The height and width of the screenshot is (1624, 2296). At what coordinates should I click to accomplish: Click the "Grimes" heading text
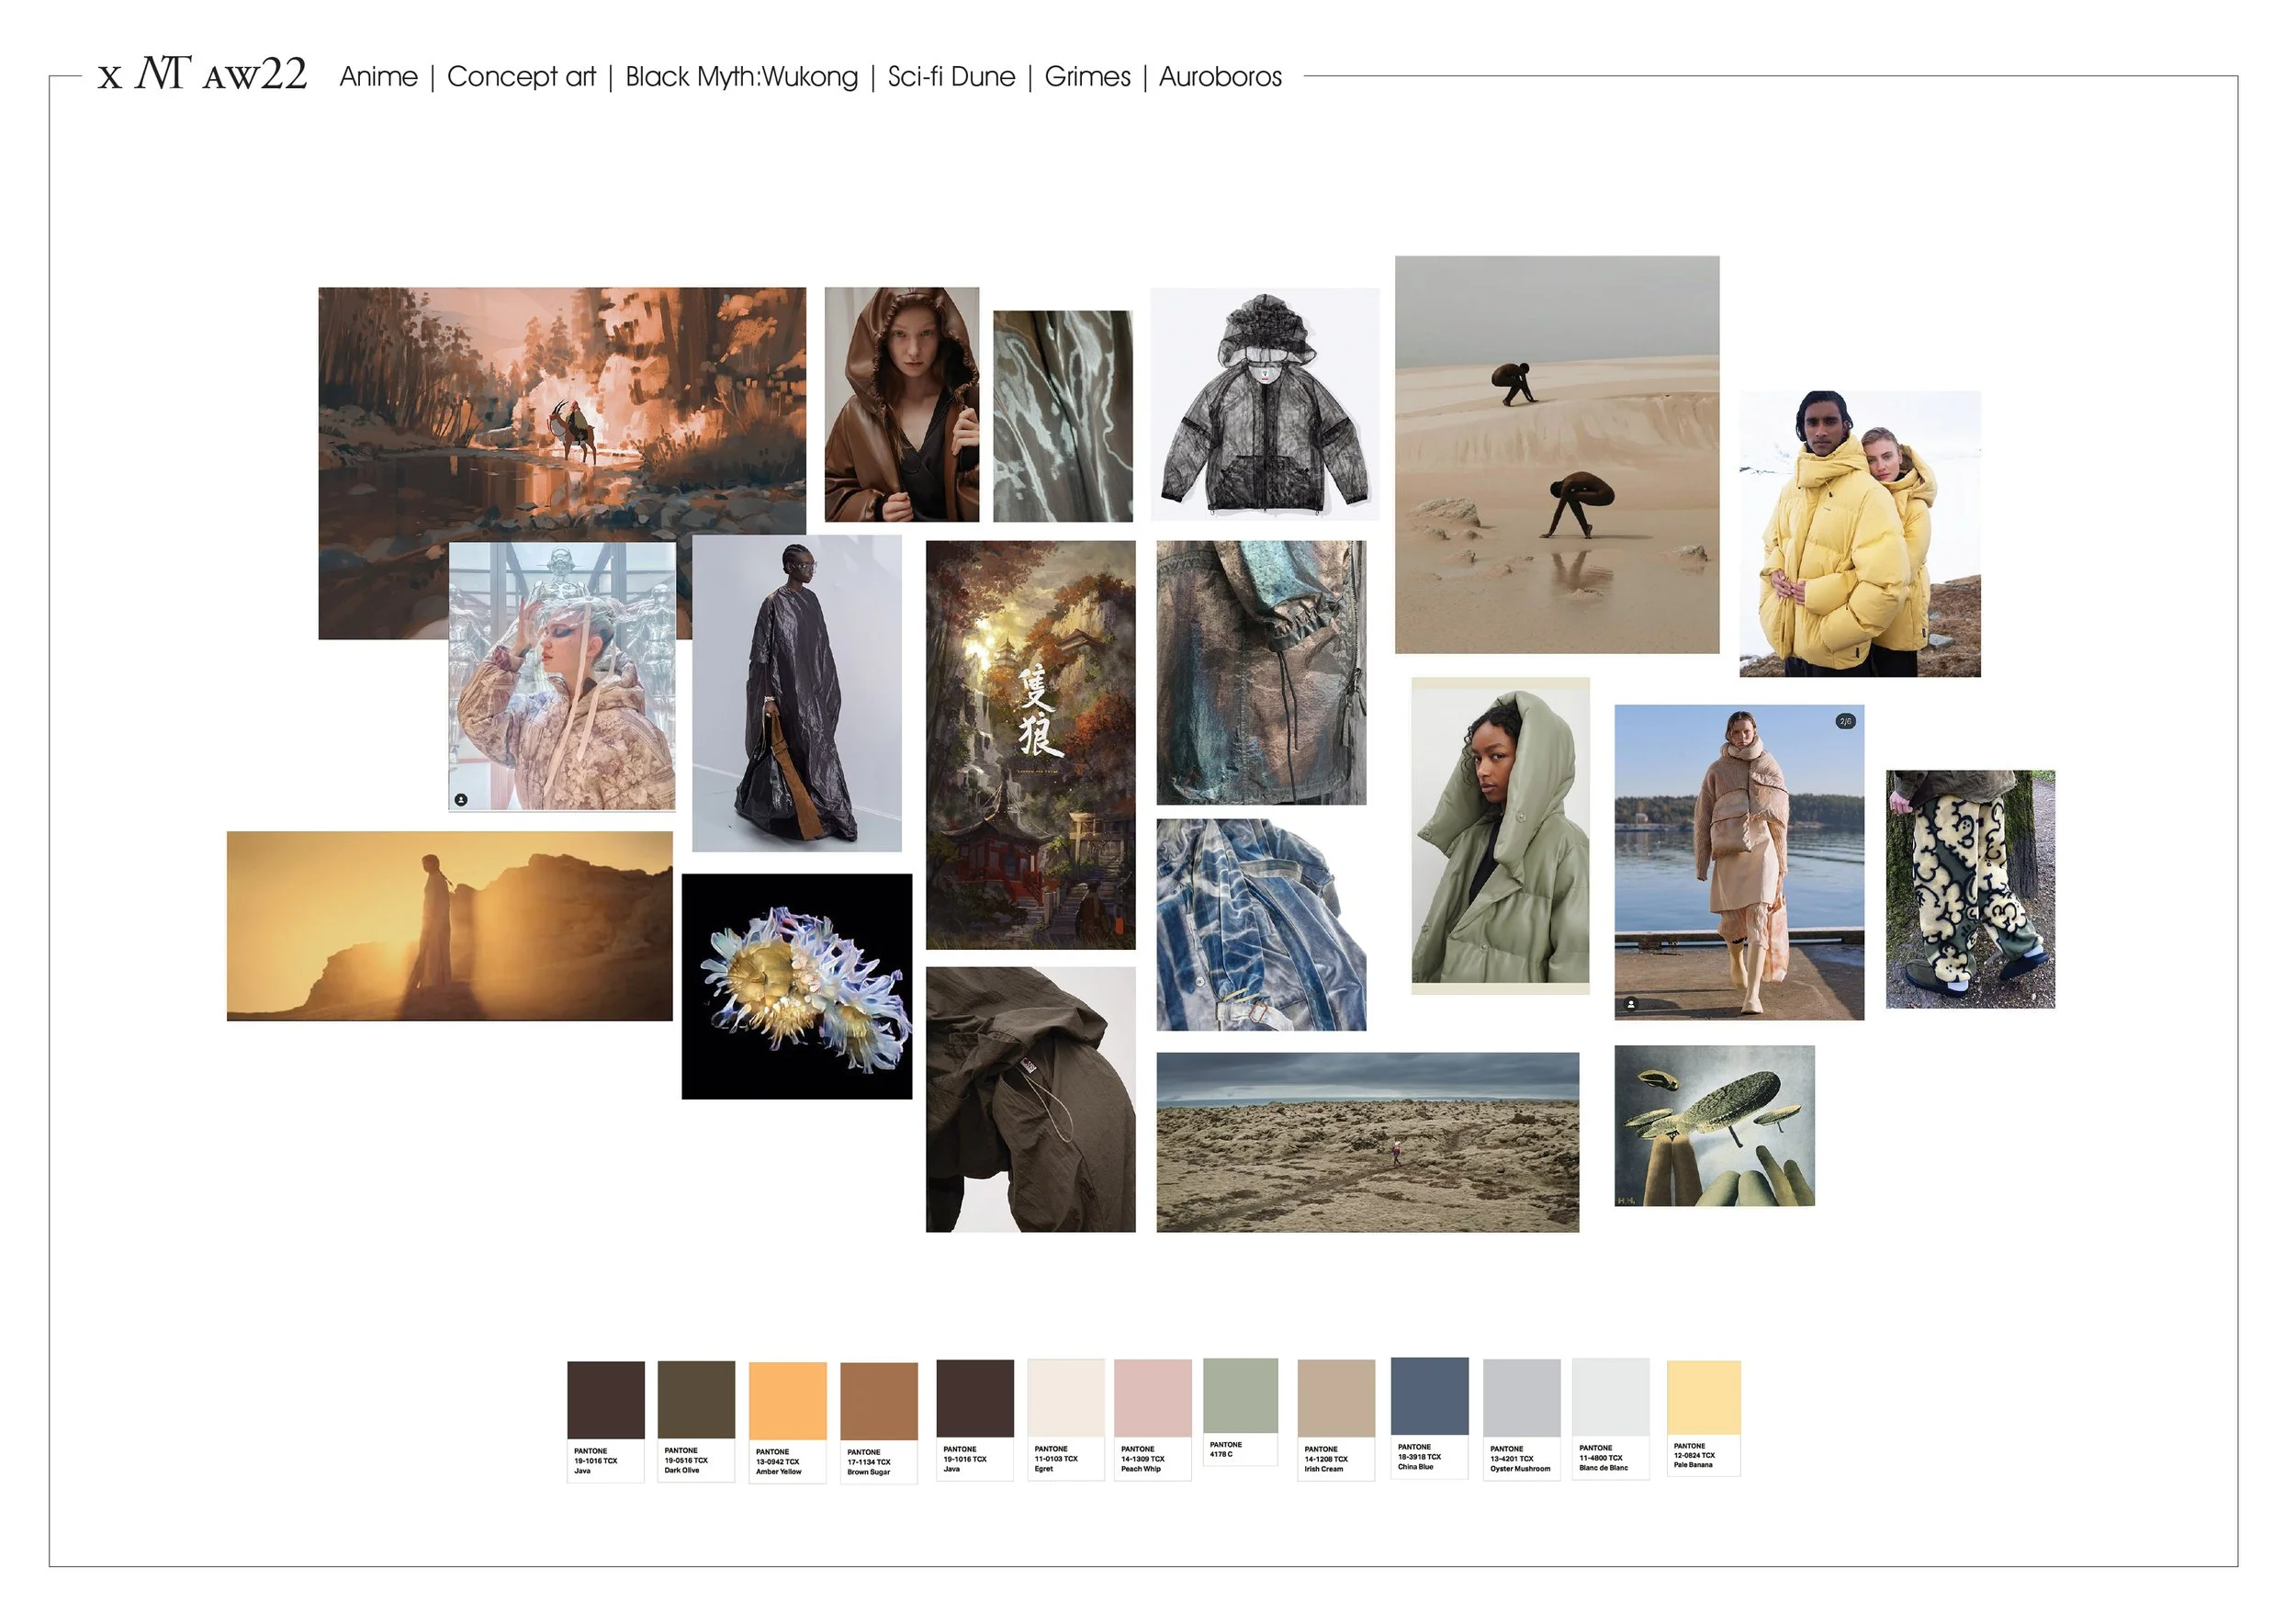[1087, 77]
